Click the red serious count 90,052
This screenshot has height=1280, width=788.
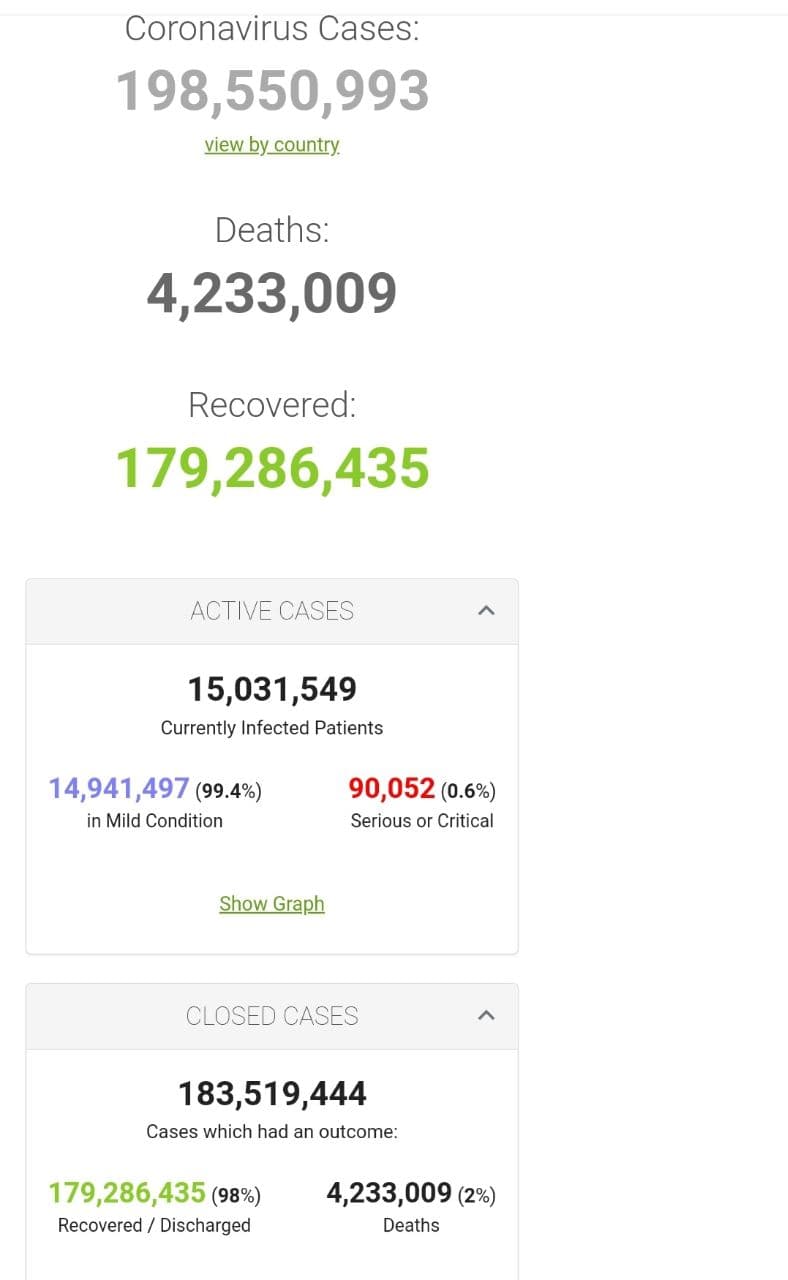pos(392,789)
